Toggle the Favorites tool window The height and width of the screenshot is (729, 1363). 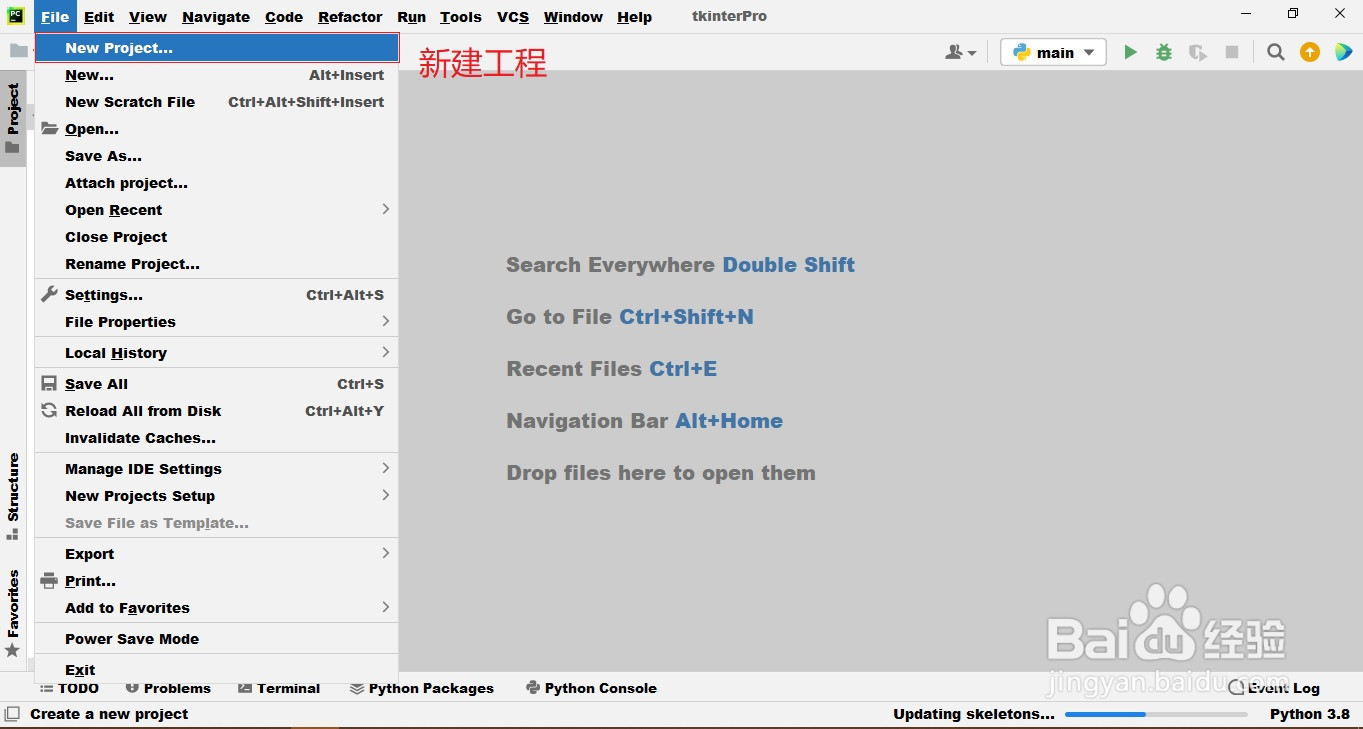pos(13,610)
